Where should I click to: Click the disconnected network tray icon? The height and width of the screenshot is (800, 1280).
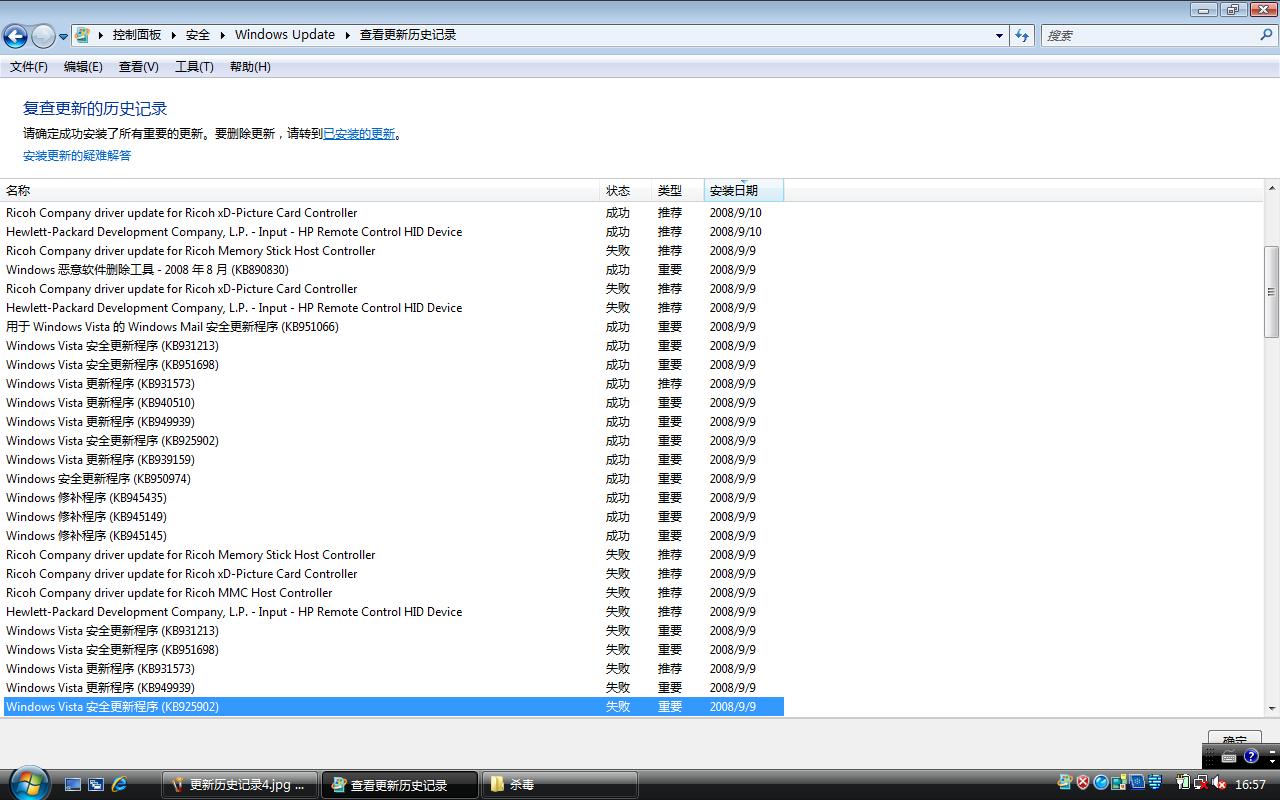pos(1201,783)
